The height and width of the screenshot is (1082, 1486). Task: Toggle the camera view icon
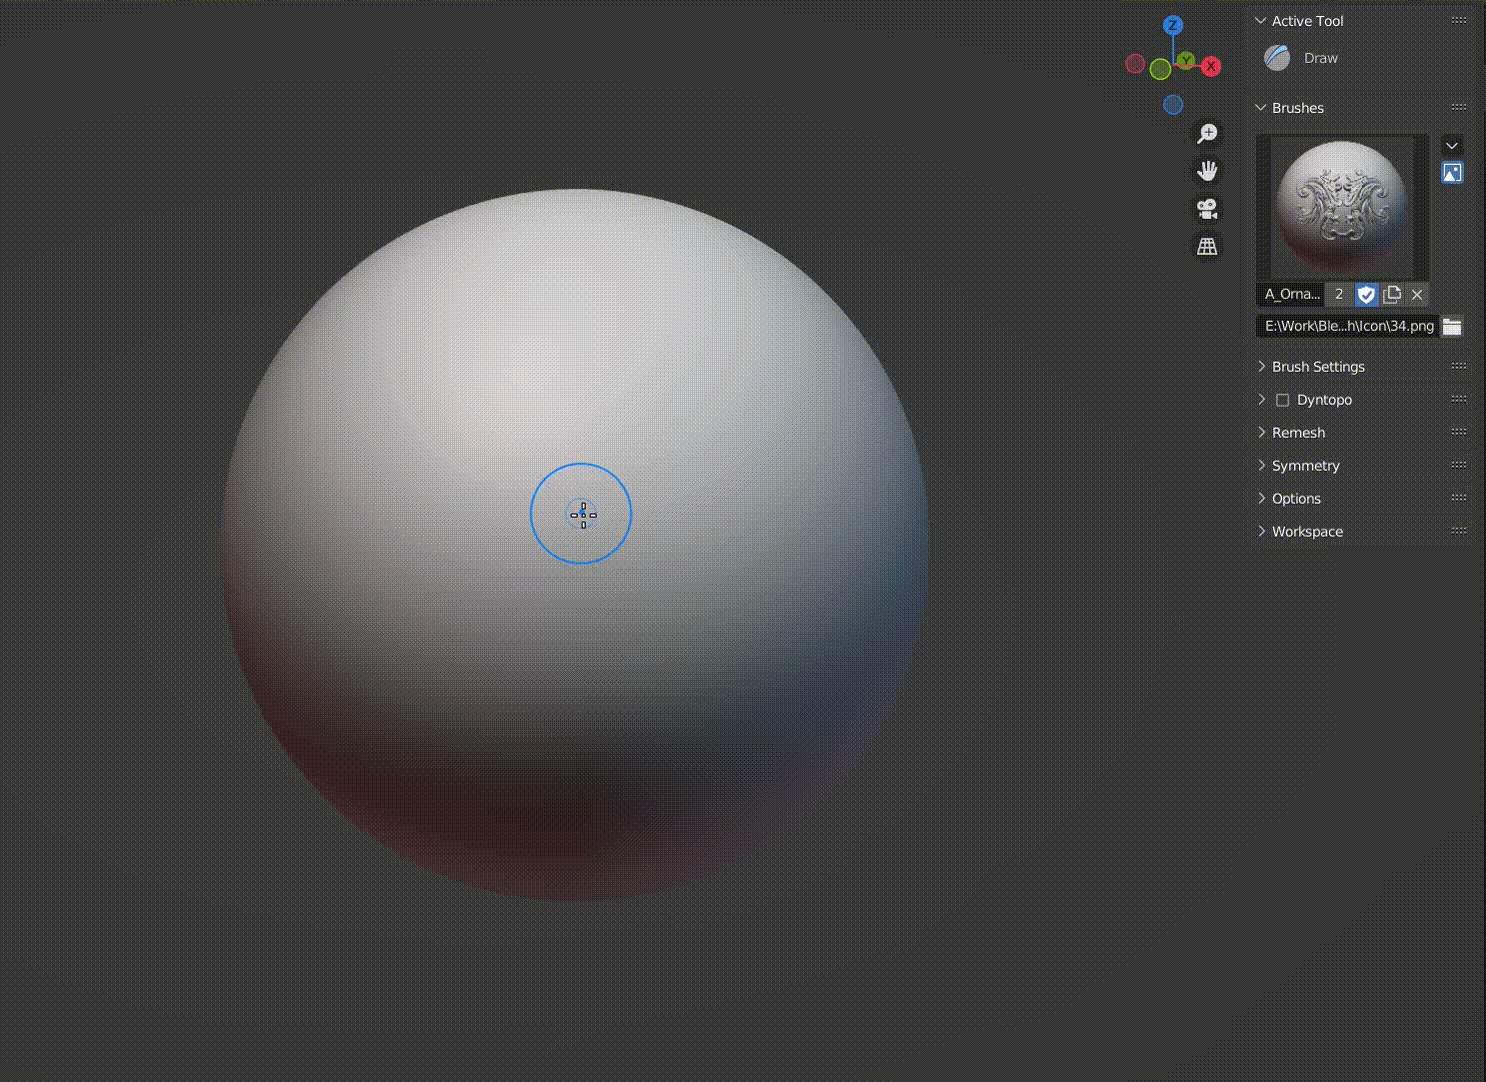[1207, 209]
